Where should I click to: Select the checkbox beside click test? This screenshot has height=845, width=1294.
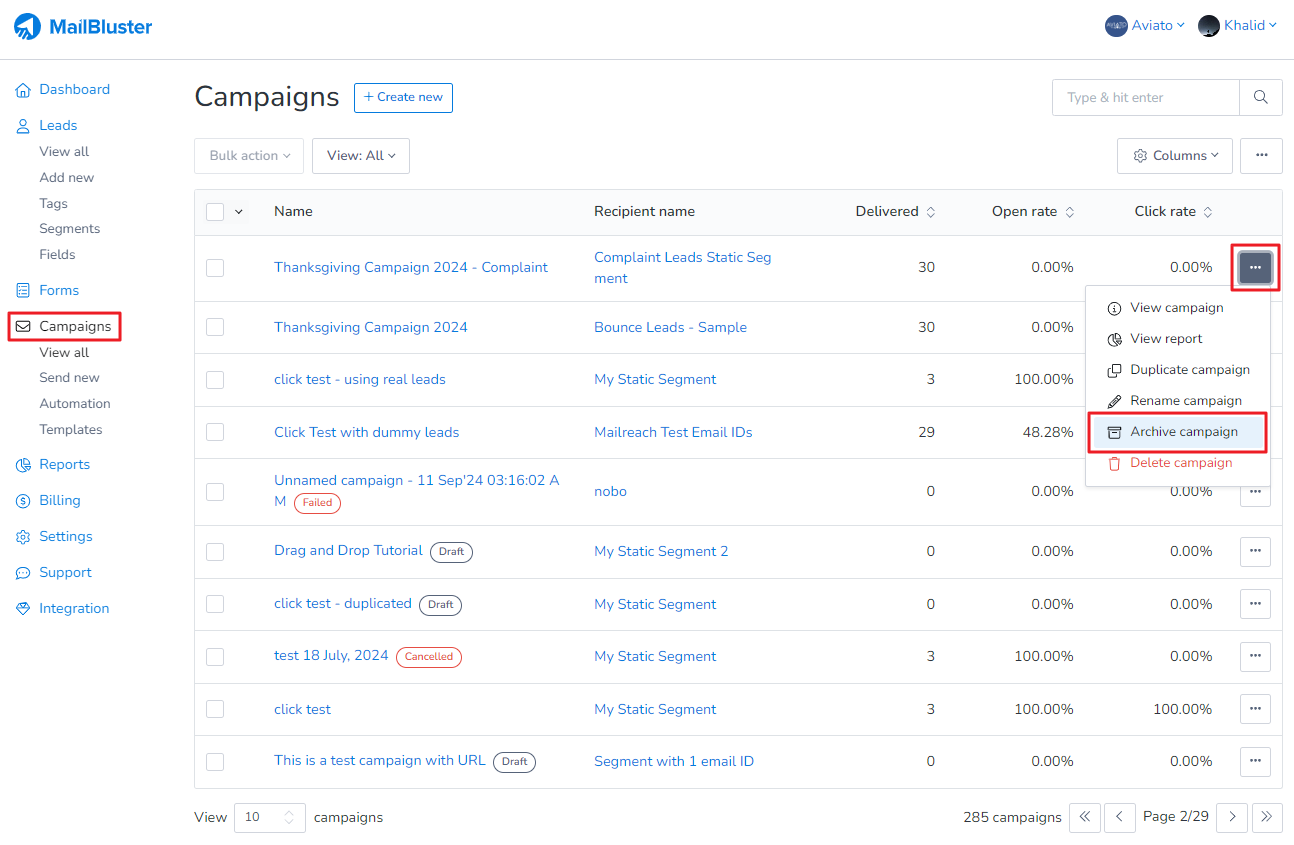pyautogui.click(x=215, y=709)
